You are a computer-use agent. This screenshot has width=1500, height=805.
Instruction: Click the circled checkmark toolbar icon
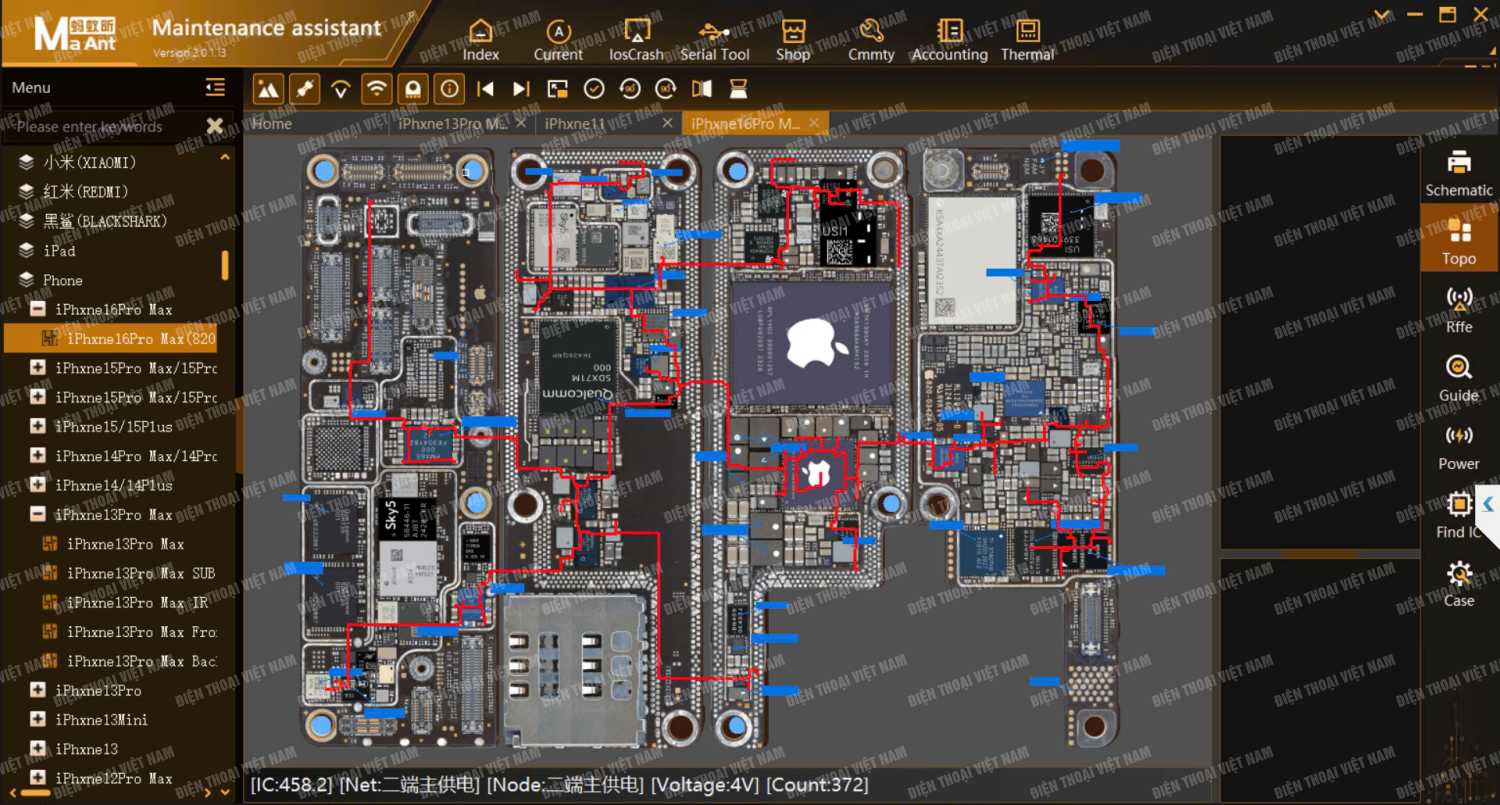pos(594,89)
